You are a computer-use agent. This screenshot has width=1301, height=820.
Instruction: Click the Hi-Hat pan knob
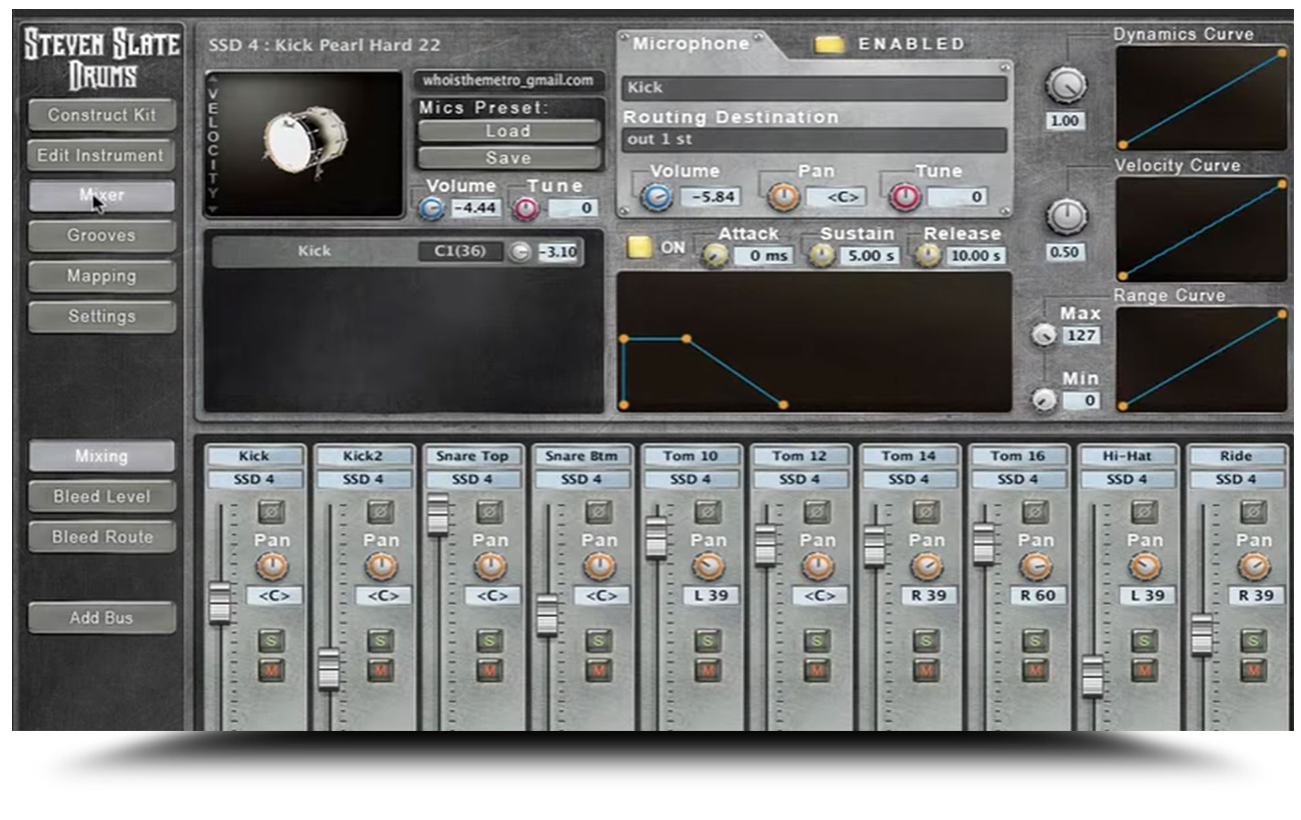[x=1143, y=567]
